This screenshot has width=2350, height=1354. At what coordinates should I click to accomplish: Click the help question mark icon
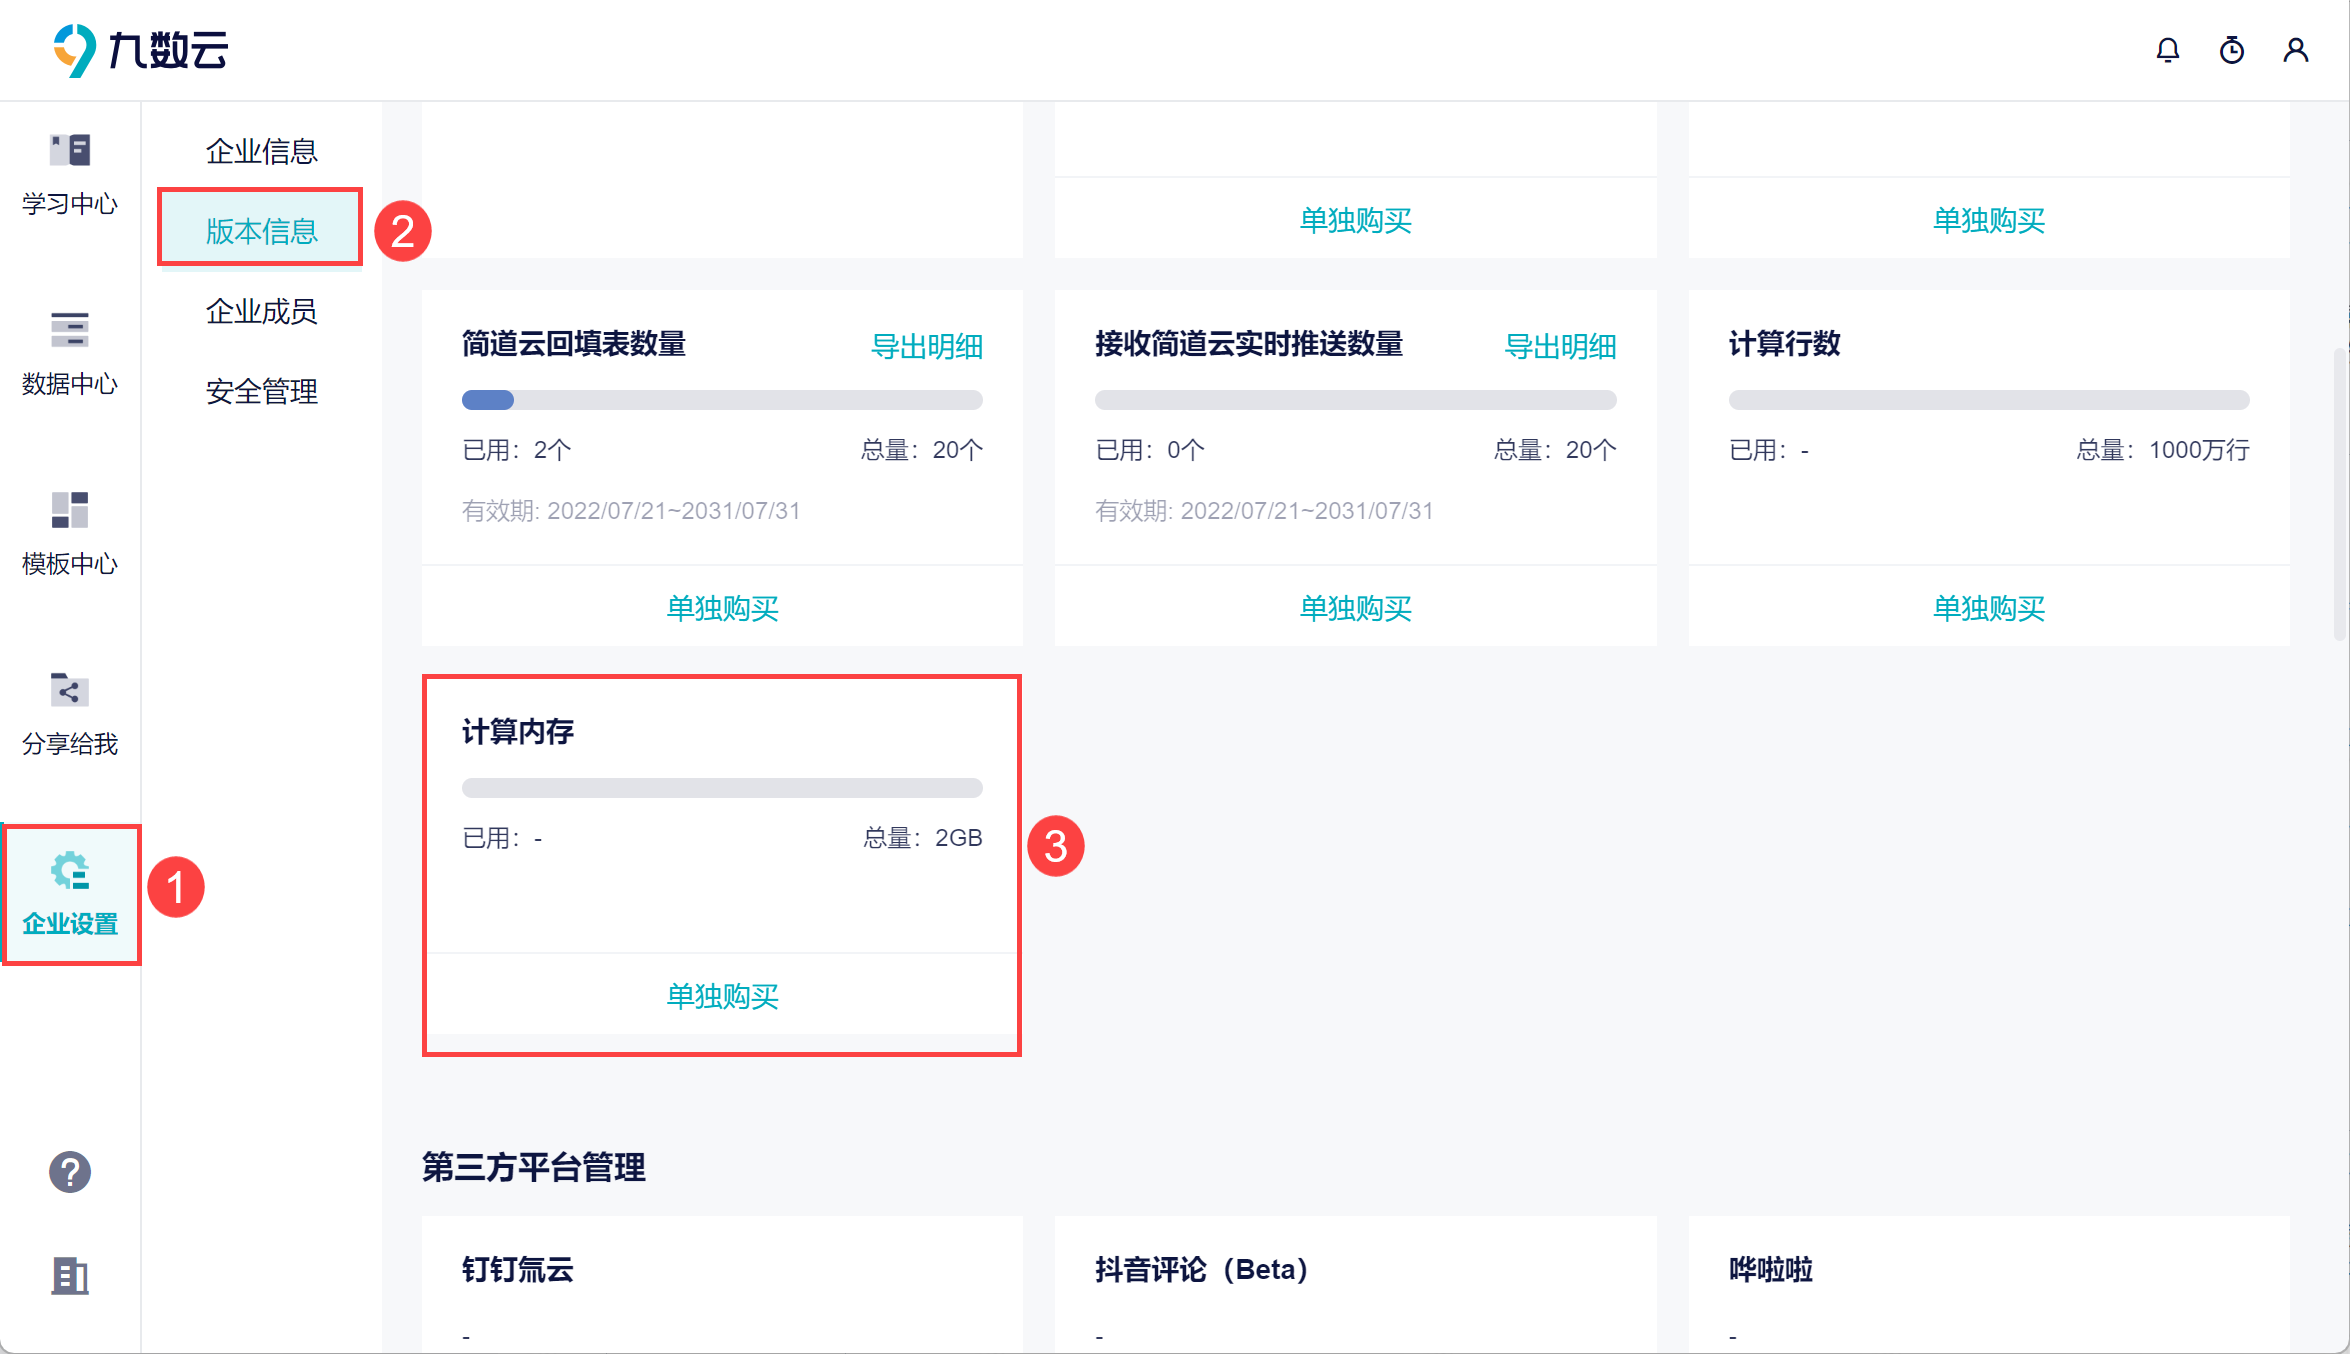(70, 1172)
